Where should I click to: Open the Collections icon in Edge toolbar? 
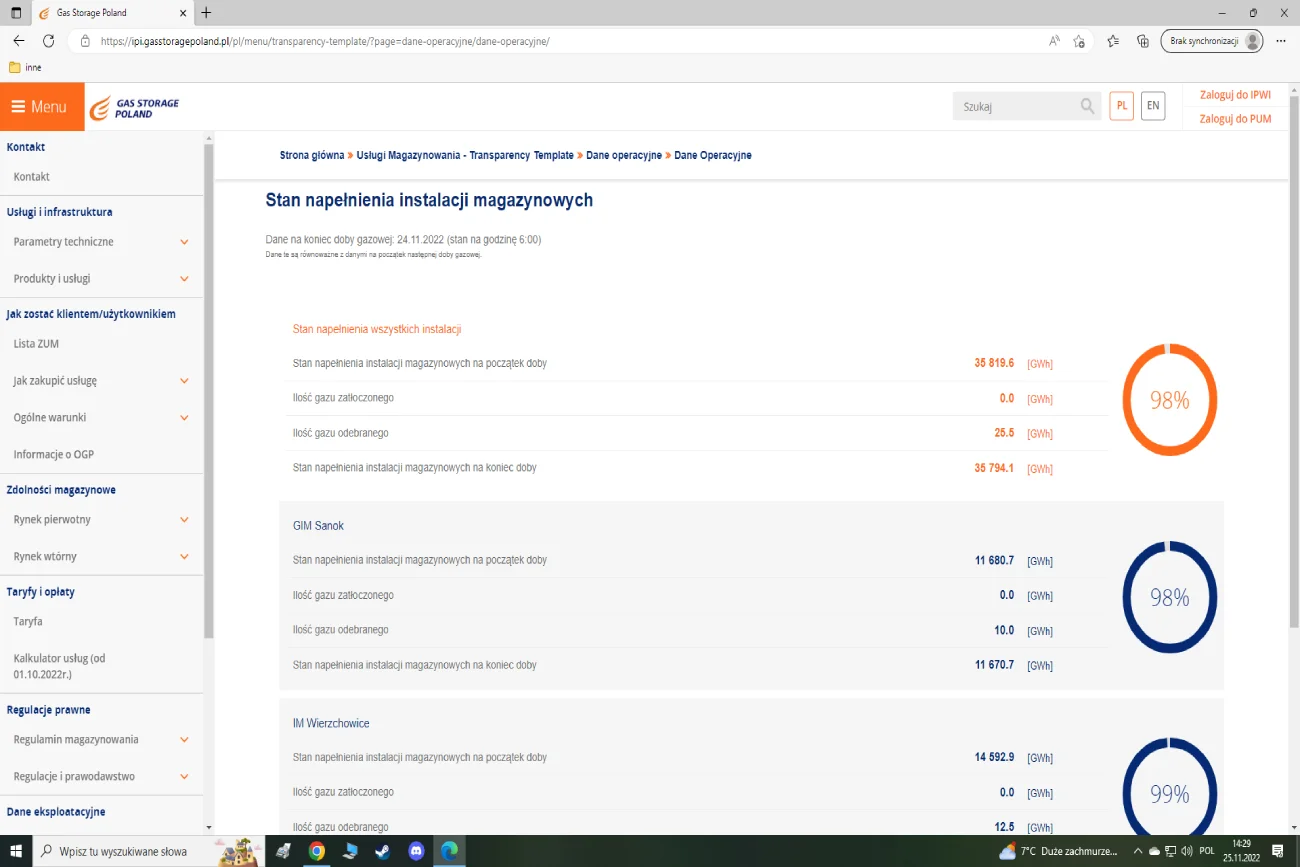tap(1143, 41)
